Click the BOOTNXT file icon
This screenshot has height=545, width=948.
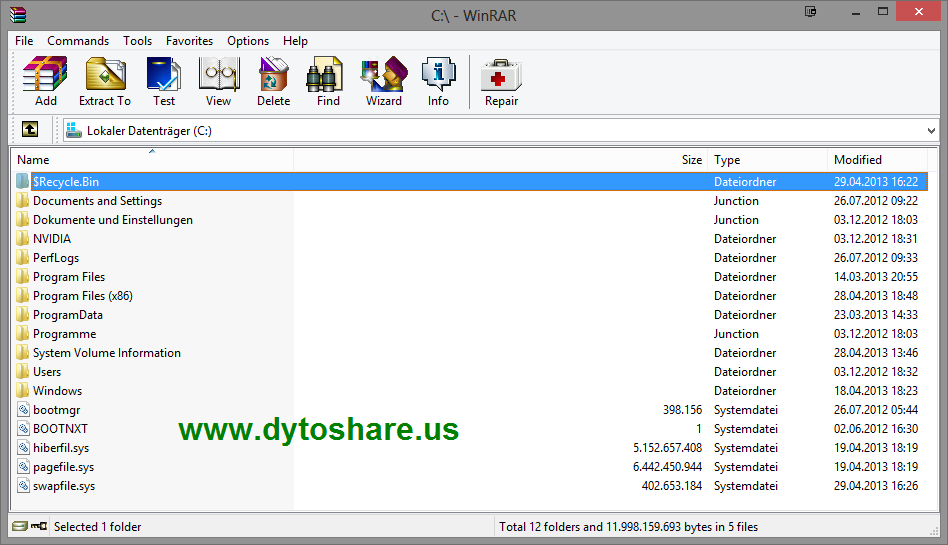tap(23, 428)
